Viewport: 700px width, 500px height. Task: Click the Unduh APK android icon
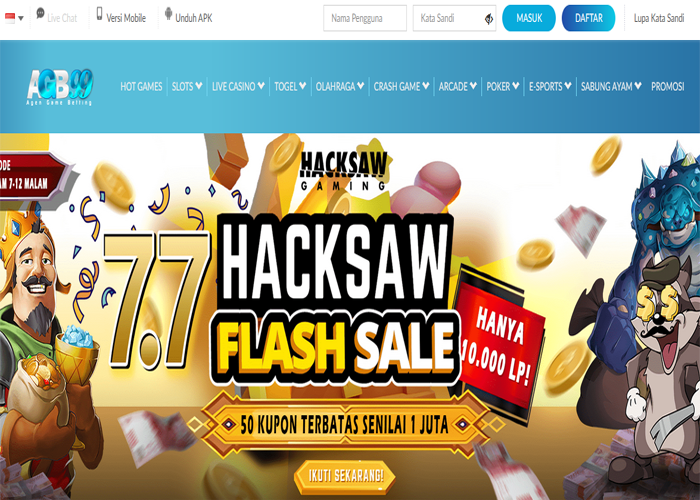click(x=168, y=13)
